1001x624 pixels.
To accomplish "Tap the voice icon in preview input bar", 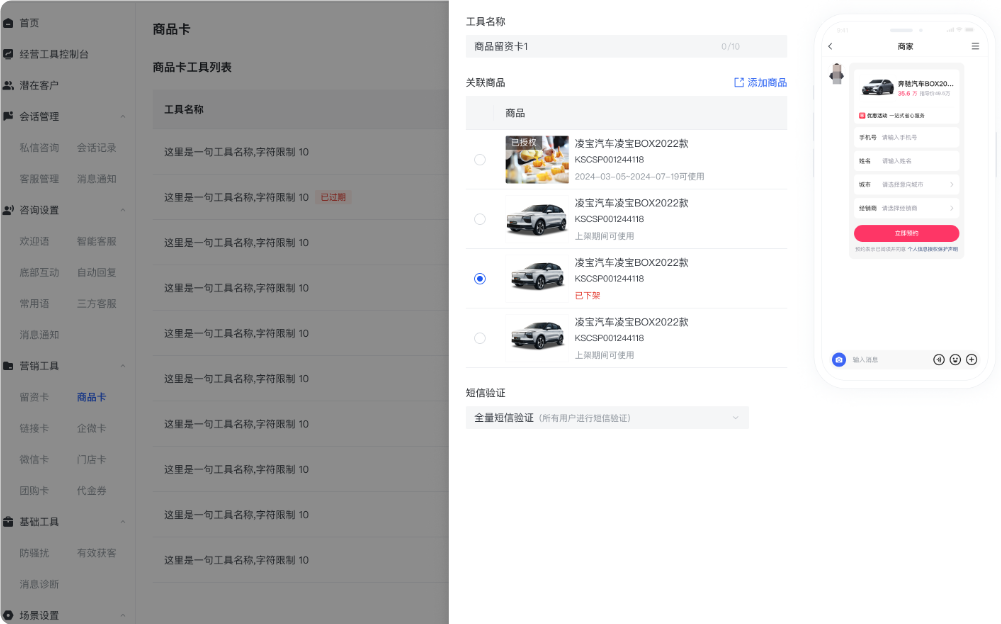I will coord(938,360).
